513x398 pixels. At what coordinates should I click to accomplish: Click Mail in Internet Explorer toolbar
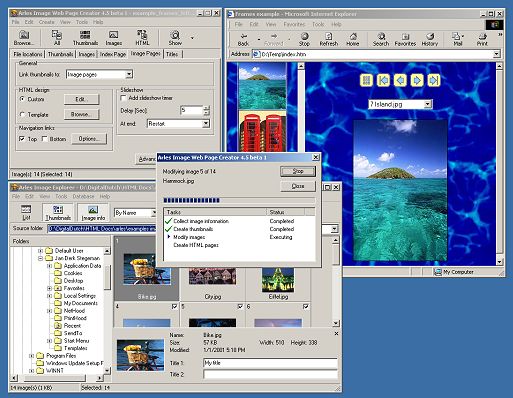pos(458,39)
